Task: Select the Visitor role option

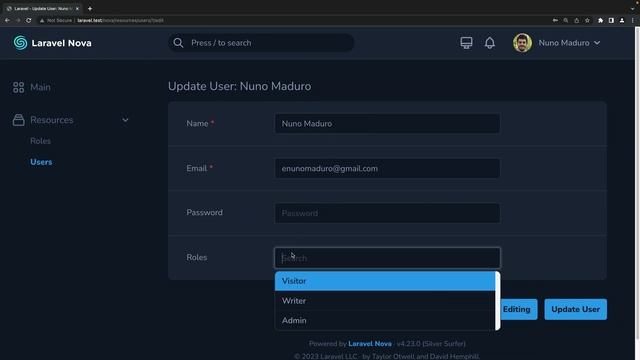Action: click(385, 281)
